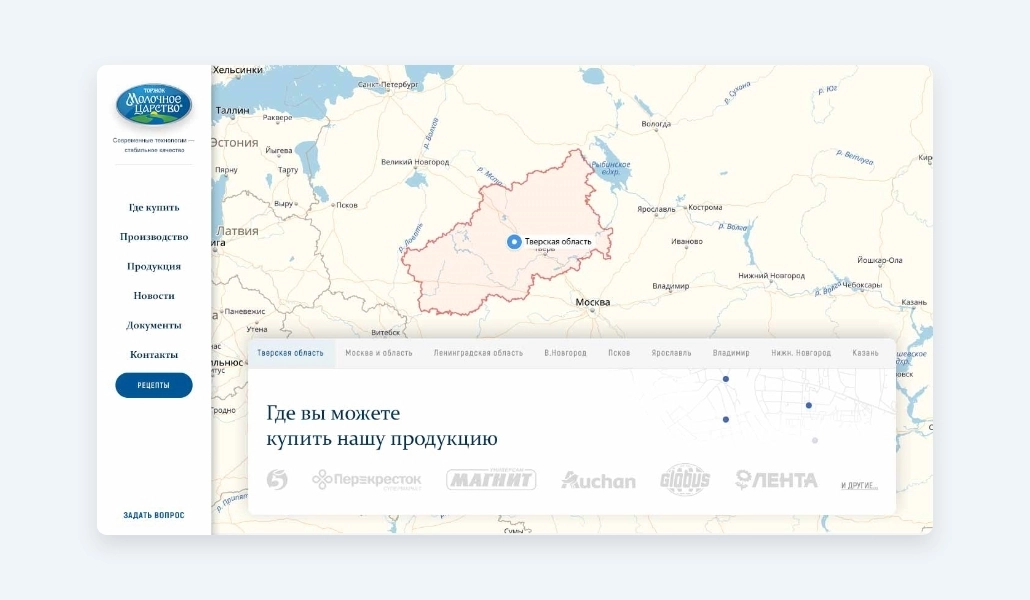Click Чебоксары on the map
Screen dimensions: 1030x600
coord(862,285)
